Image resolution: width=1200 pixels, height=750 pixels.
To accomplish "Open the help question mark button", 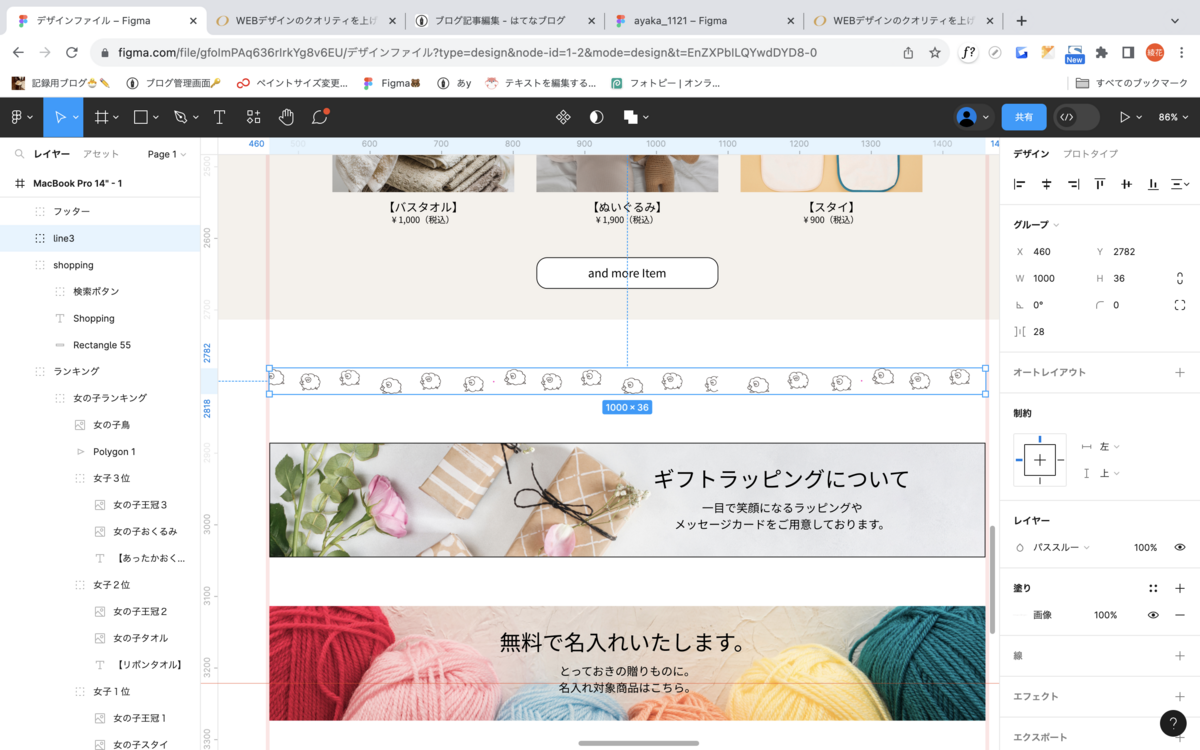I will pyautogui.click(x=1173, y=724).
